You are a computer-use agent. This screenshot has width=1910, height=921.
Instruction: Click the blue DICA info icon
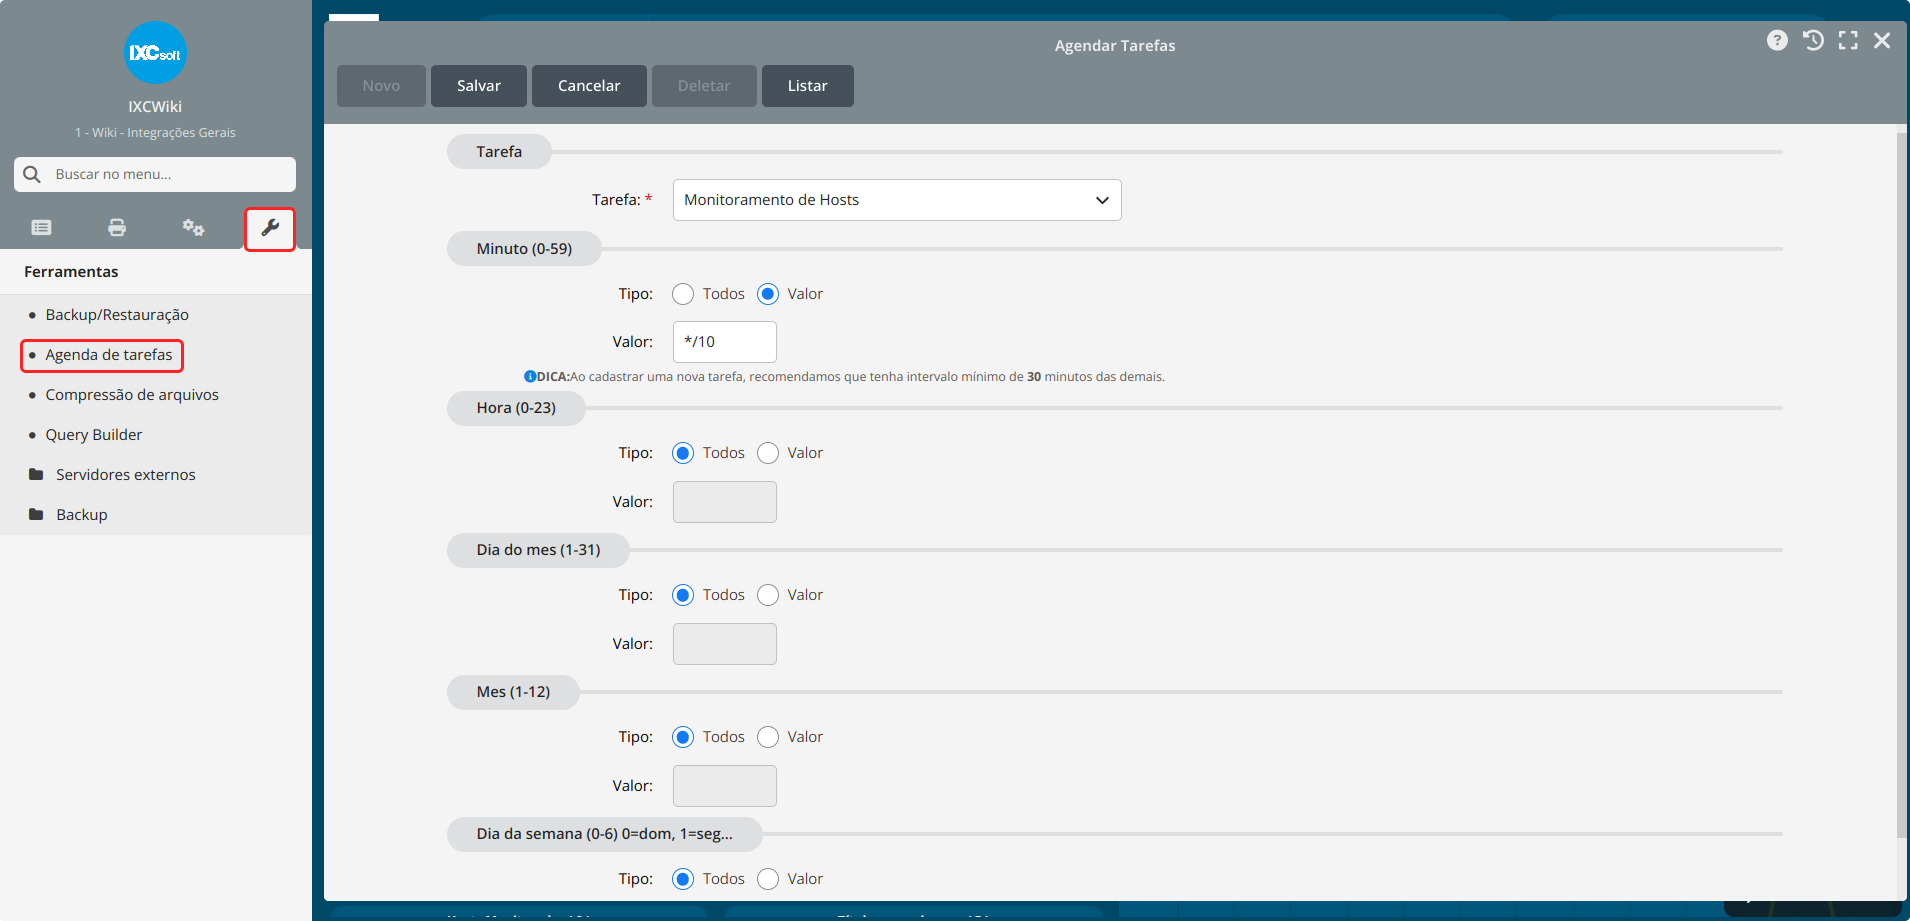pos(530,377)
